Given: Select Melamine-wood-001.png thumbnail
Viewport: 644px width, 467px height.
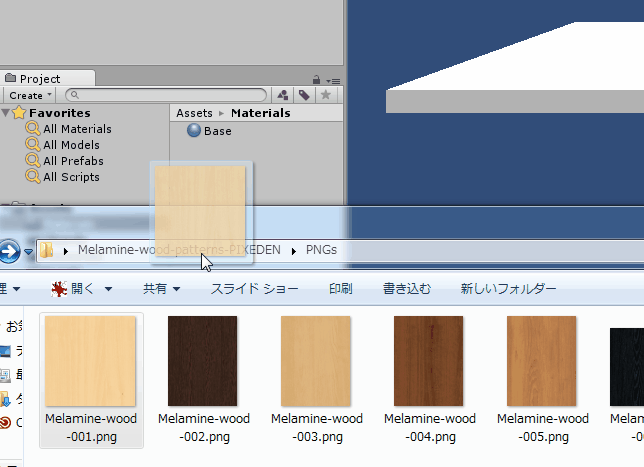Looking at the screenshot, I should click(x=90, y=361).
